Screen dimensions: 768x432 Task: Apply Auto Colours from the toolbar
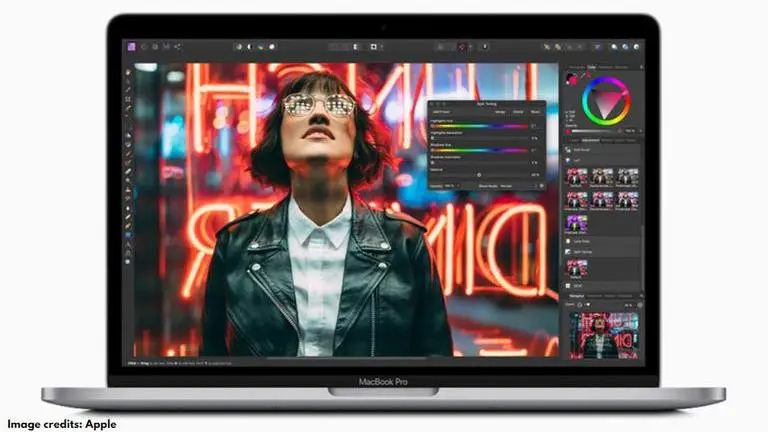pyautogui.click(x=261, y=47)
